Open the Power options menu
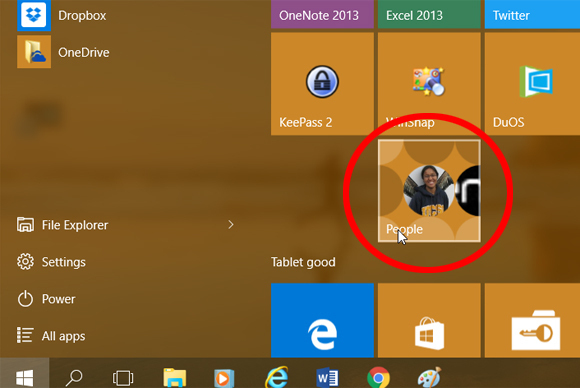The height and width of the screenshot is (388, 580). pyautogui.click(x=47, y=299)
